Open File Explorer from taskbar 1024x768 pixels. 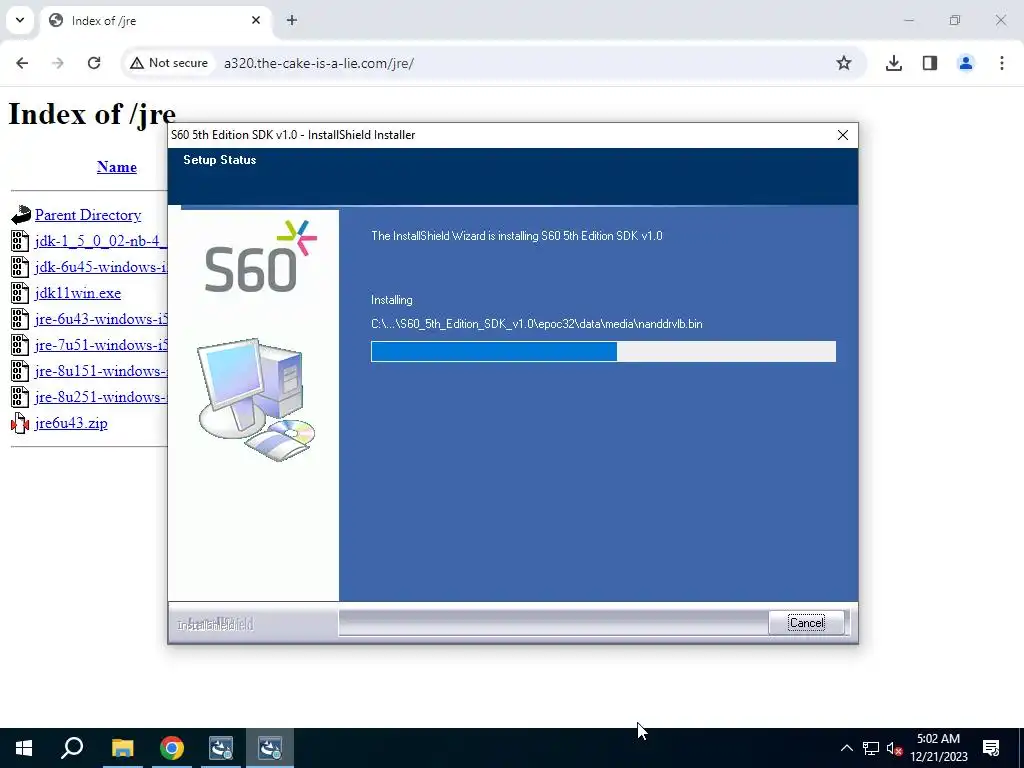point(122,748)
